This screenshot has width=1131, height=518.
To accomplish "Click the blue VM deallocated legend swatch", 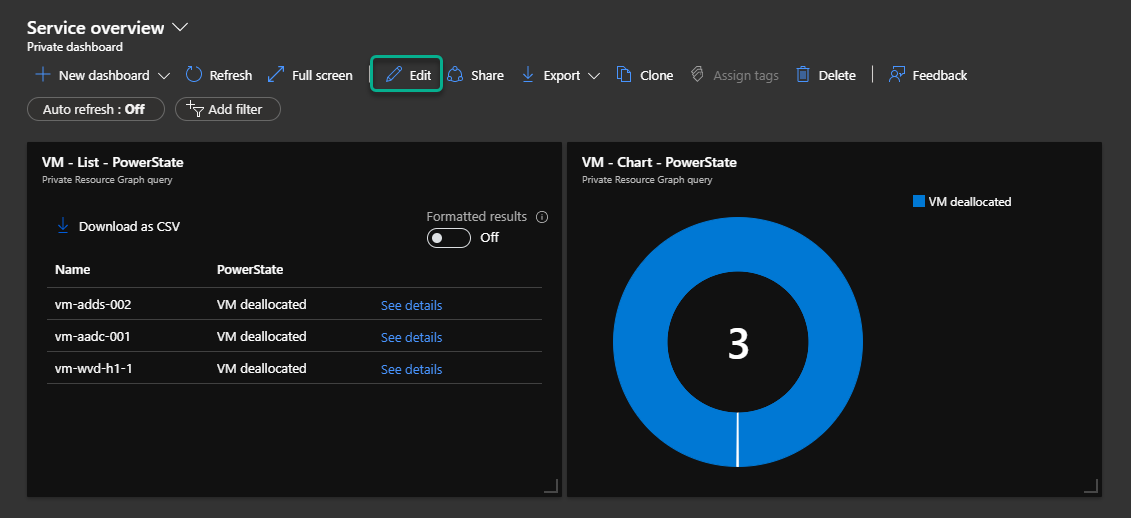I will [x=919, y=201].
